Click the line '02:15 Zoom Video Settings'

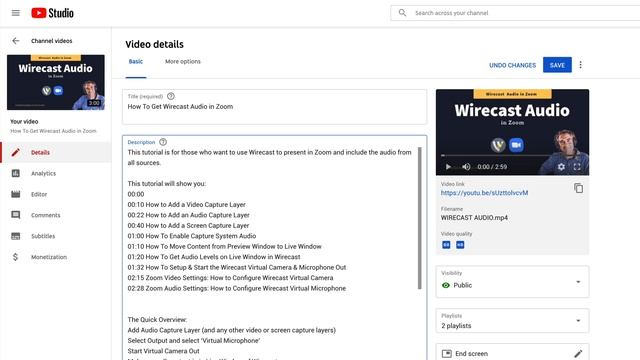click(230, 278)
